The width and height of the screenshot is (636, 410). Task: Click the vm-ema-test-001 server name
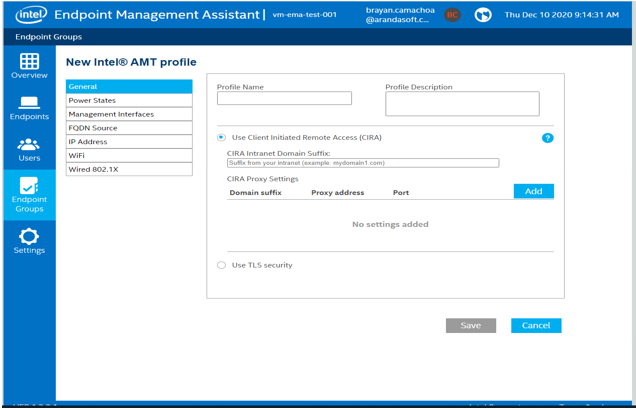304,15
